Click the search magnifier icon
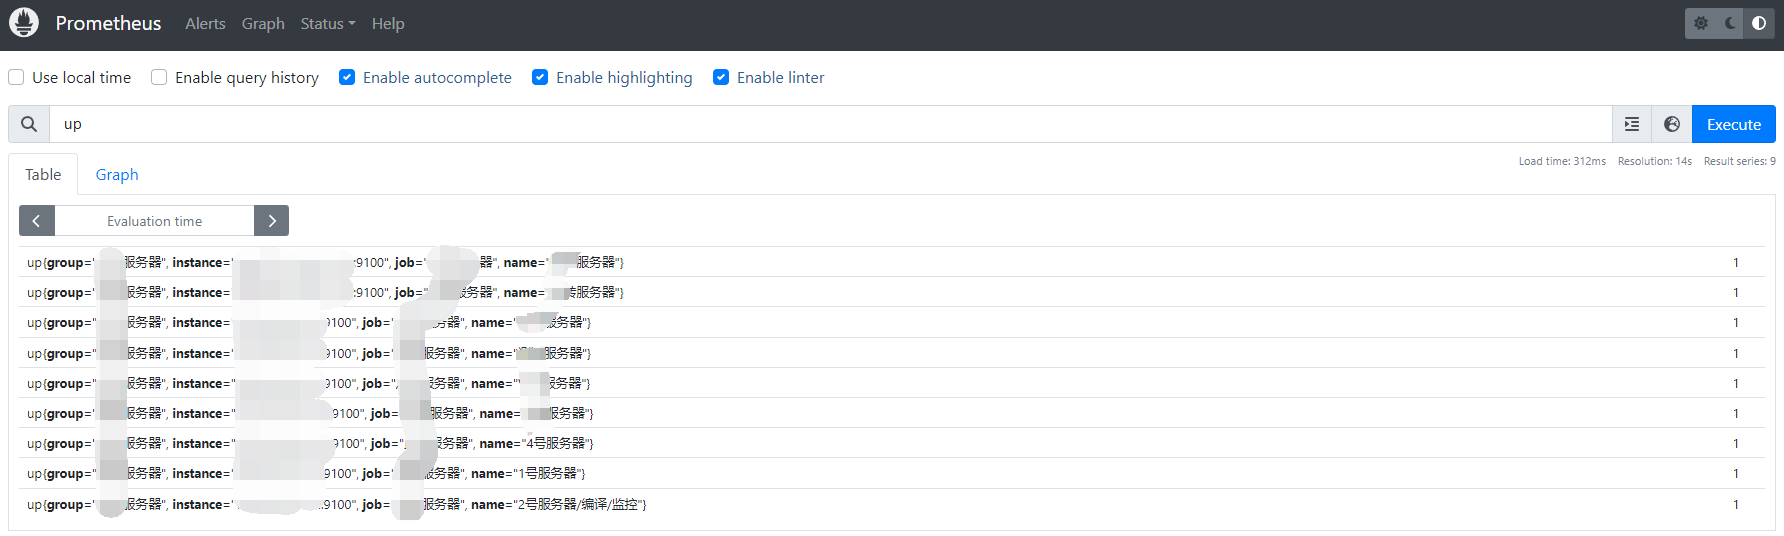1784x536 pixels. (29, 124)
